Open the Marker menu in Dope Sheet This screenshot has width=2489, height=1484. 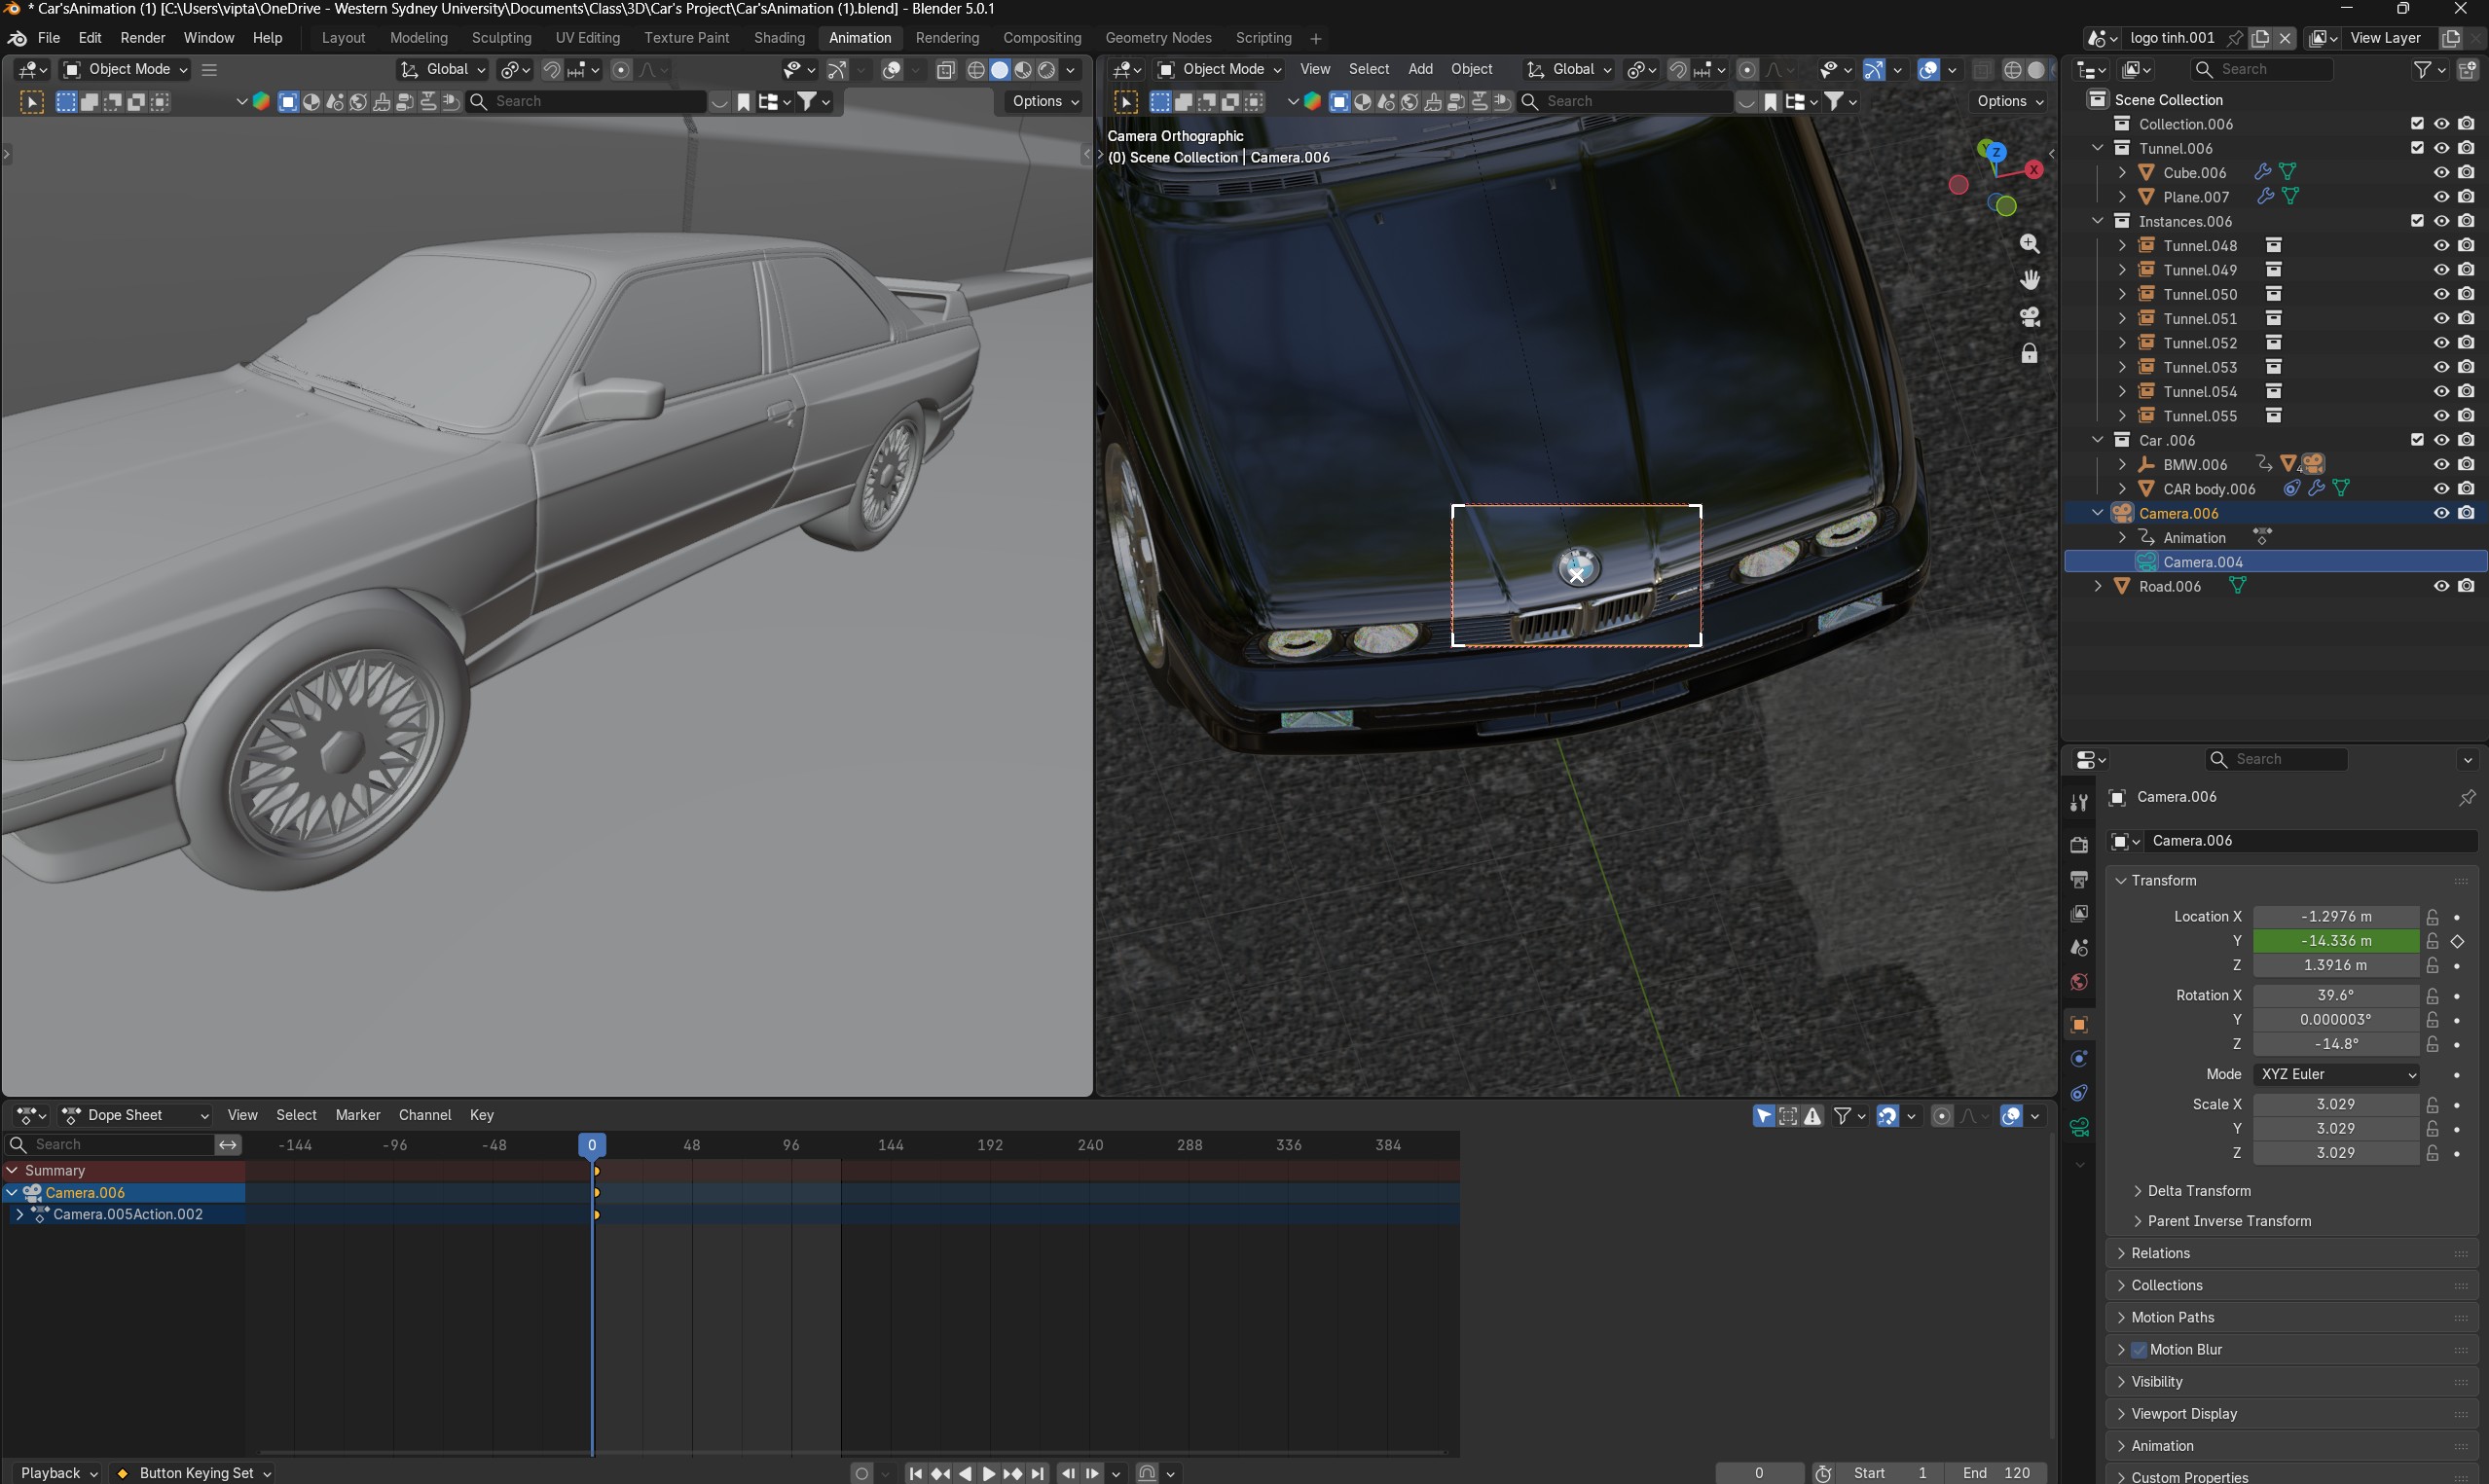point(358,1116)
